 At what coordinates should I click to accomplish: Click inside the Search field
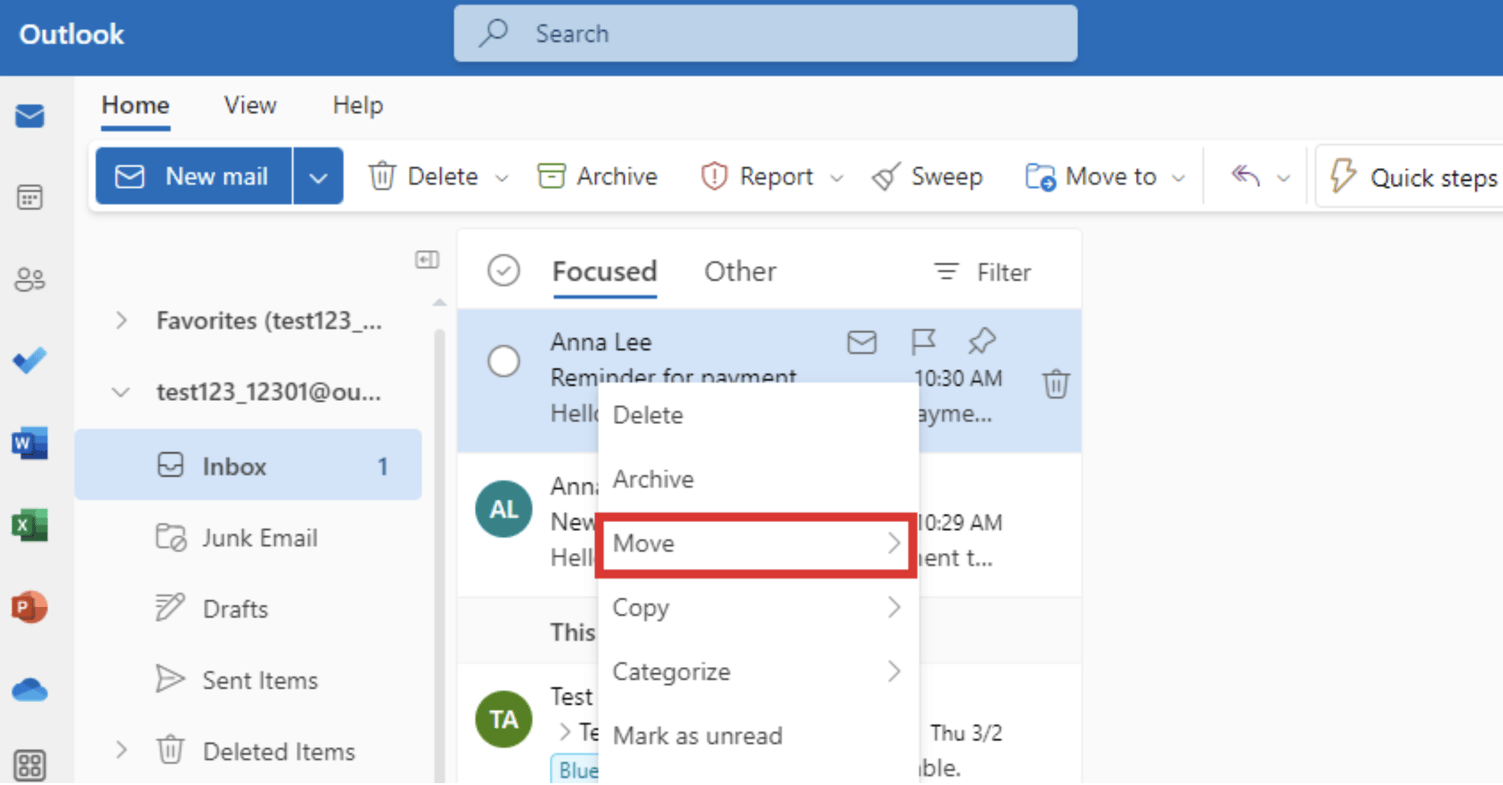click(x=766, y=33)
